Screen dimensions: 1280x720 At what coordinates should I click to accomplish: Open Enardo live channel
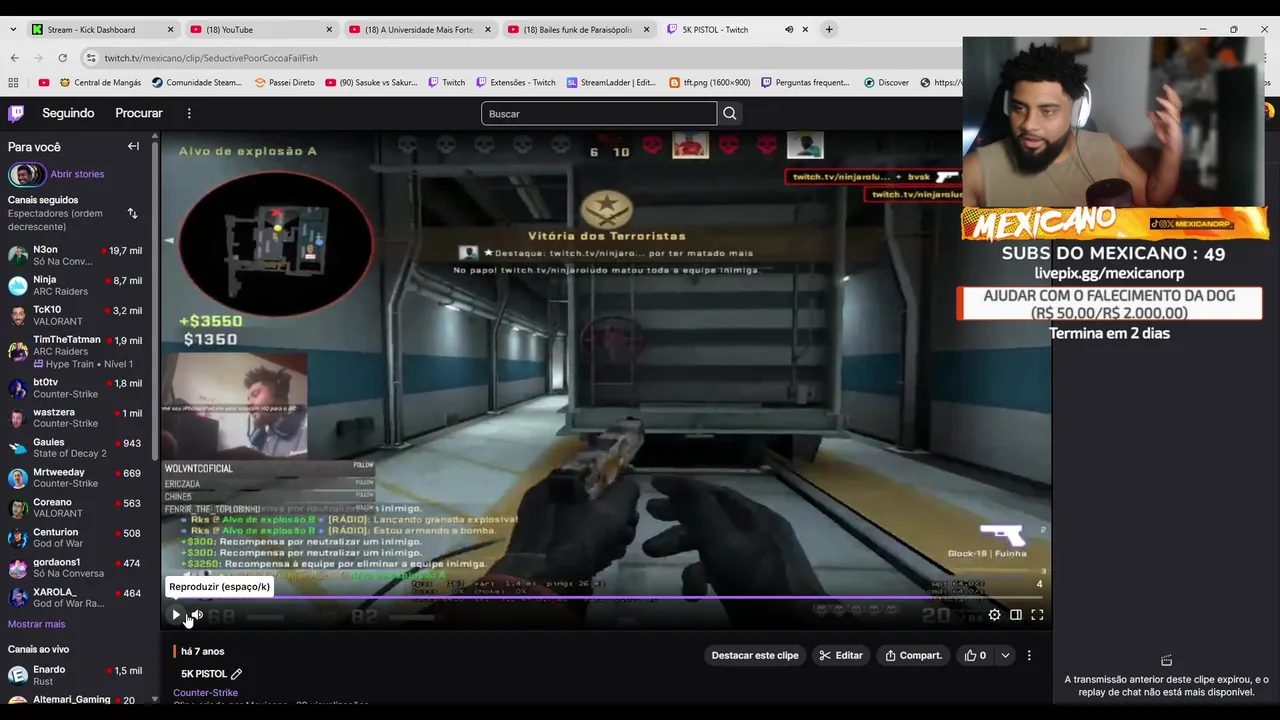75,675
